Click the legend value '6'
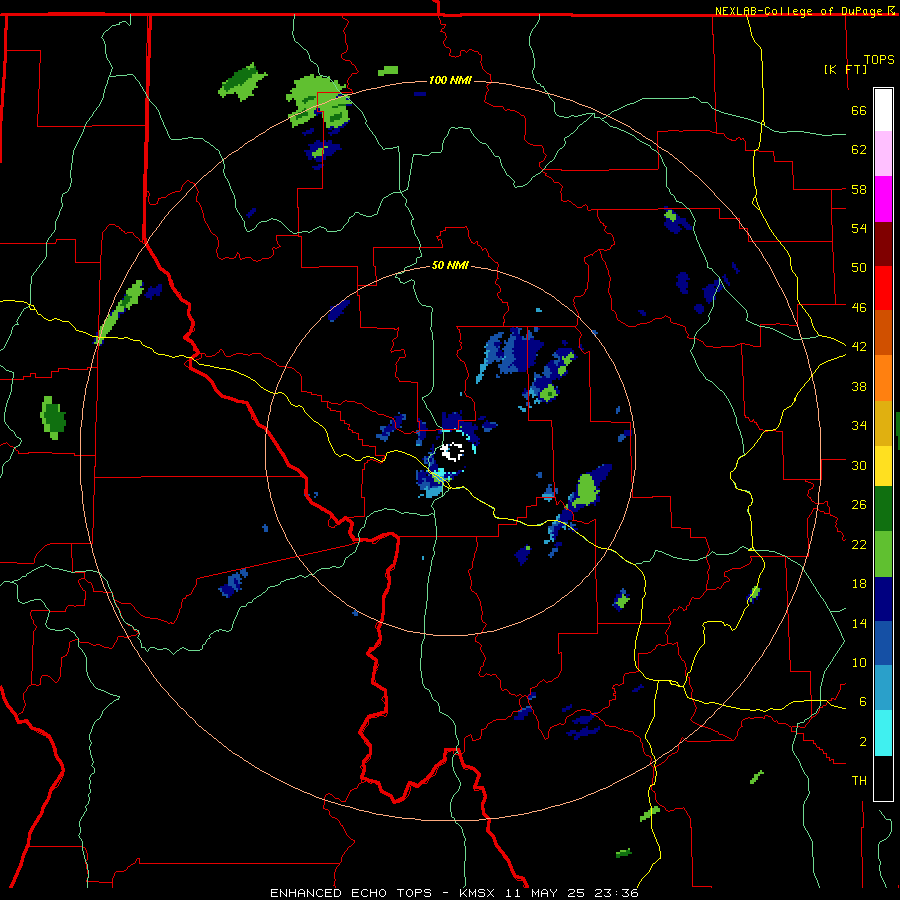 [x=863, y=702]
